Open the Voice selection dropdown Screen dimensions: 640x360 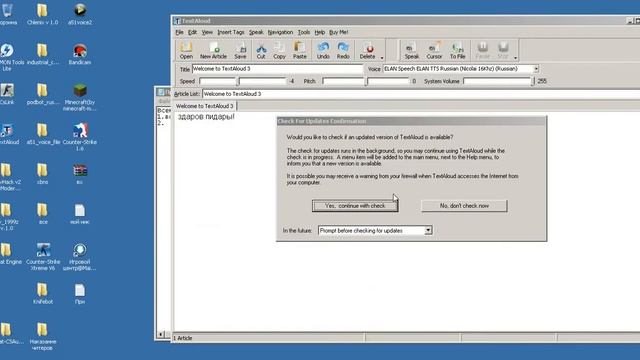point(536,69)
